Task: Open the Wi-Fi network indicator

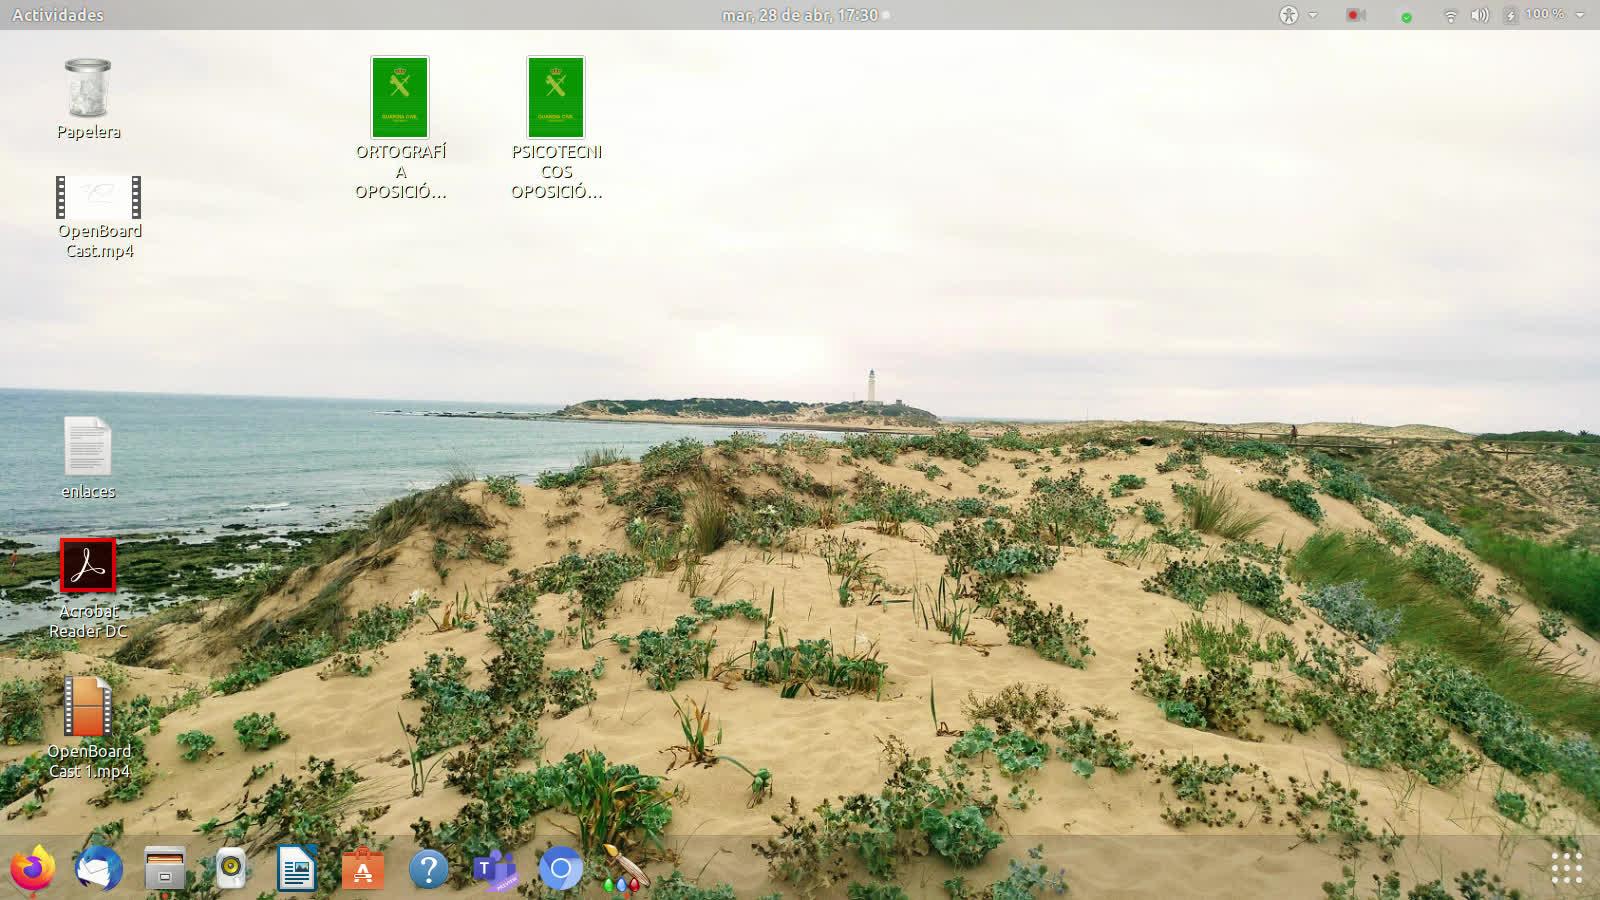Action: (x=1450, y=15)
